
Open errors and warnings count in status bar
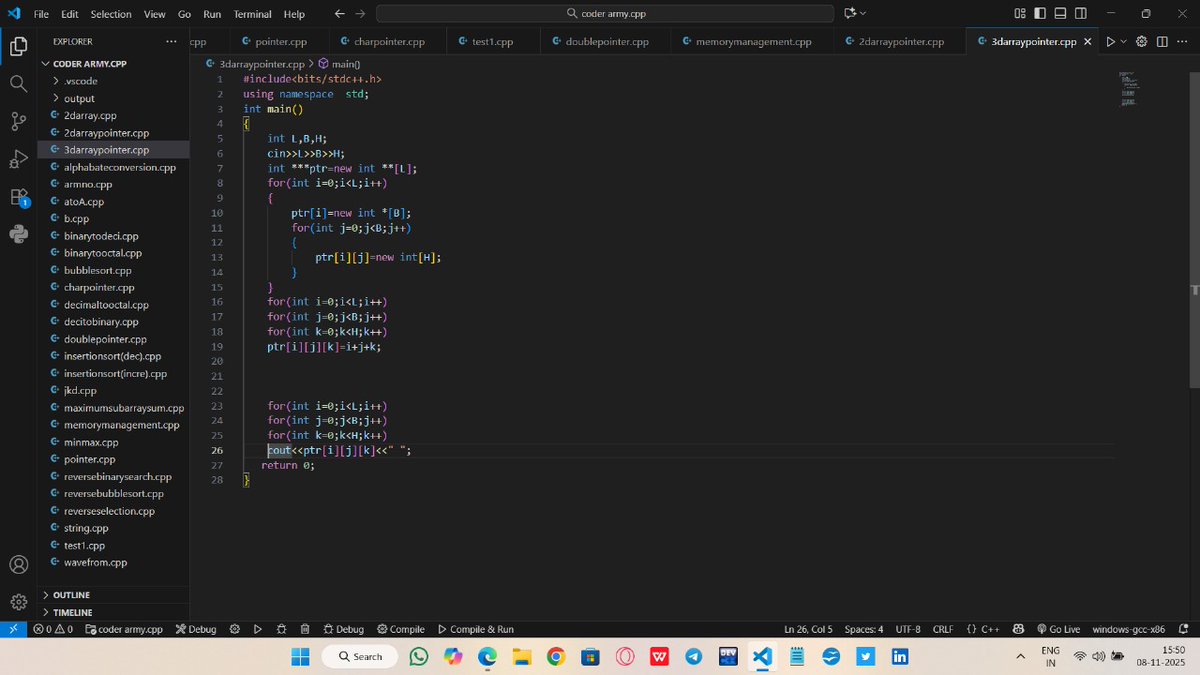coord(52,629)
